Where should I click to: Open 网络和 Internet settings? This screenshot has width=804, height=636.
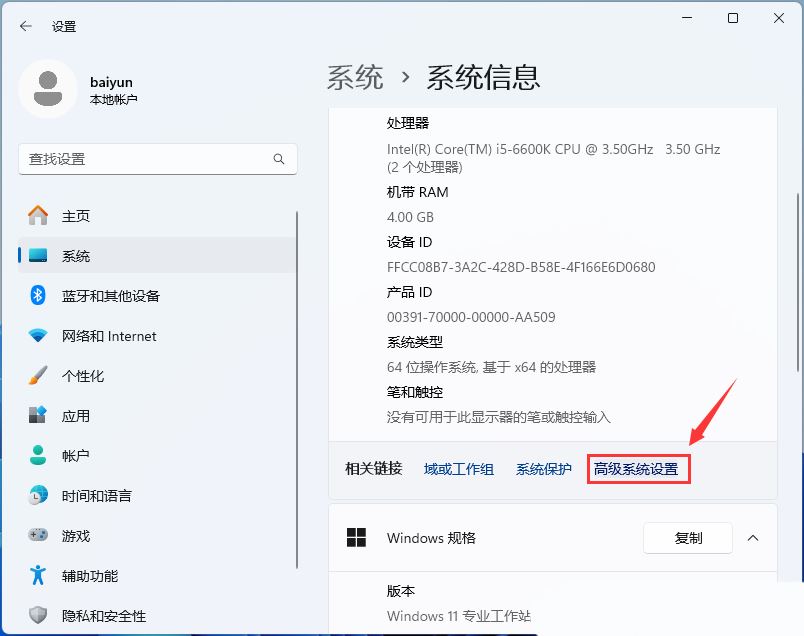pyautogui.click(x=110, y=336)
